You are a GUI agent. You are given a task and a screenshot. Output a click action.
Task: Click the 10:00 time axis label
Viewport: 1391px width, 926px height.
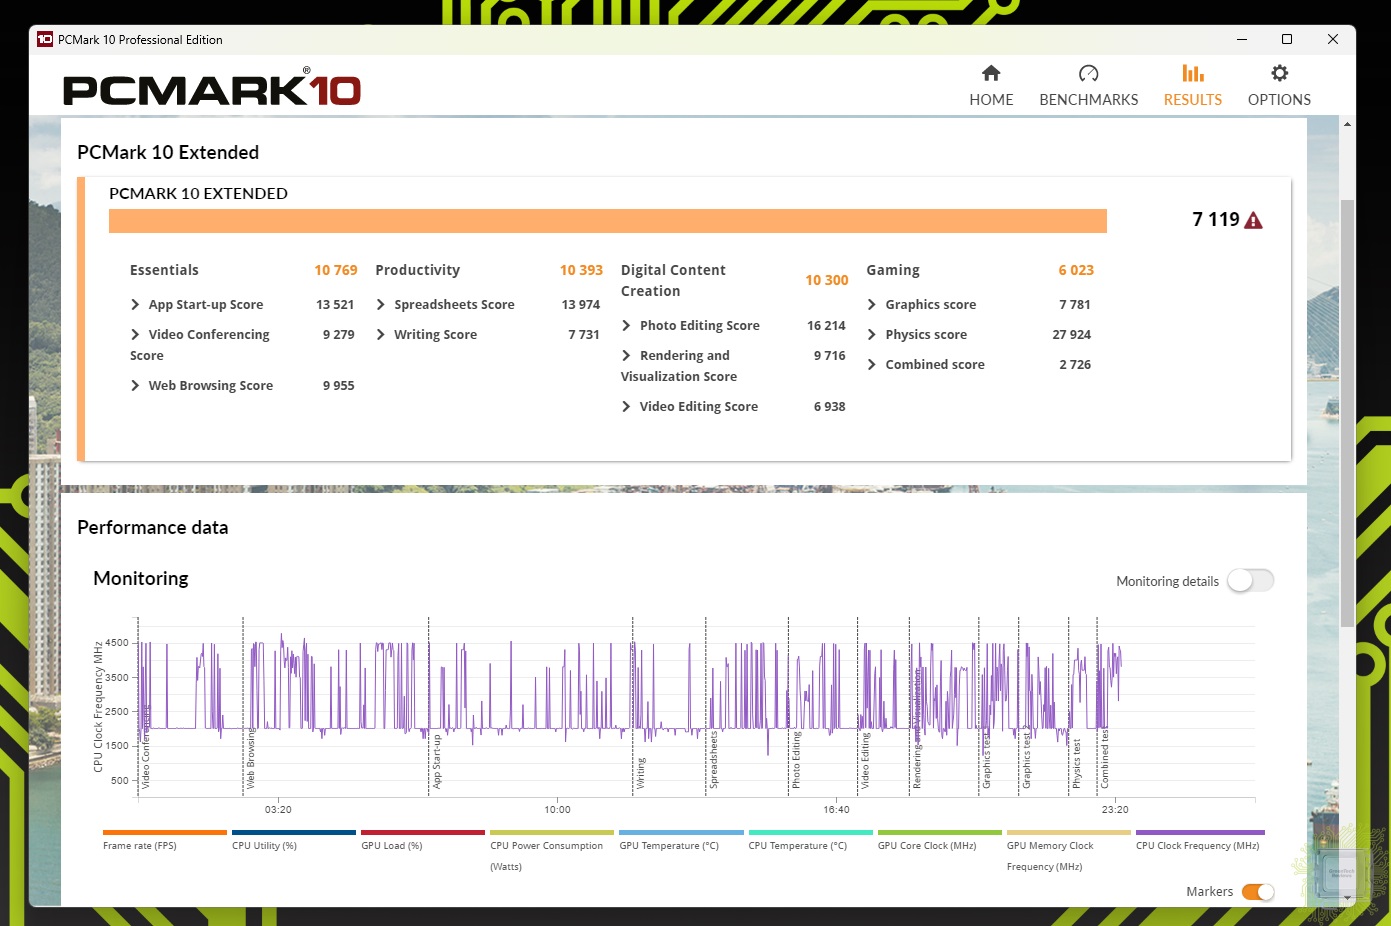pyautogui.click(x=557, y=809)
